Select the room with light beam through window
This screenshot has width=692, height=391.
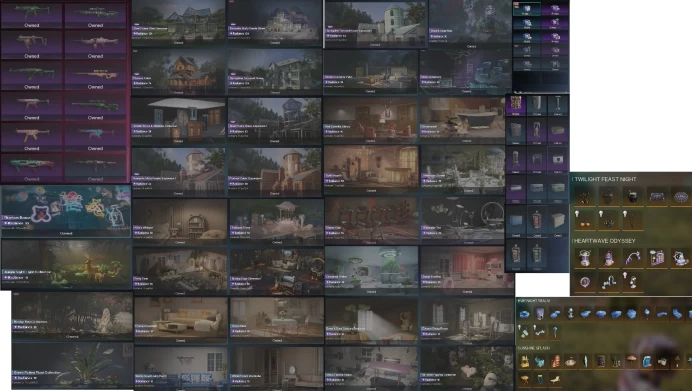(371, 320)
